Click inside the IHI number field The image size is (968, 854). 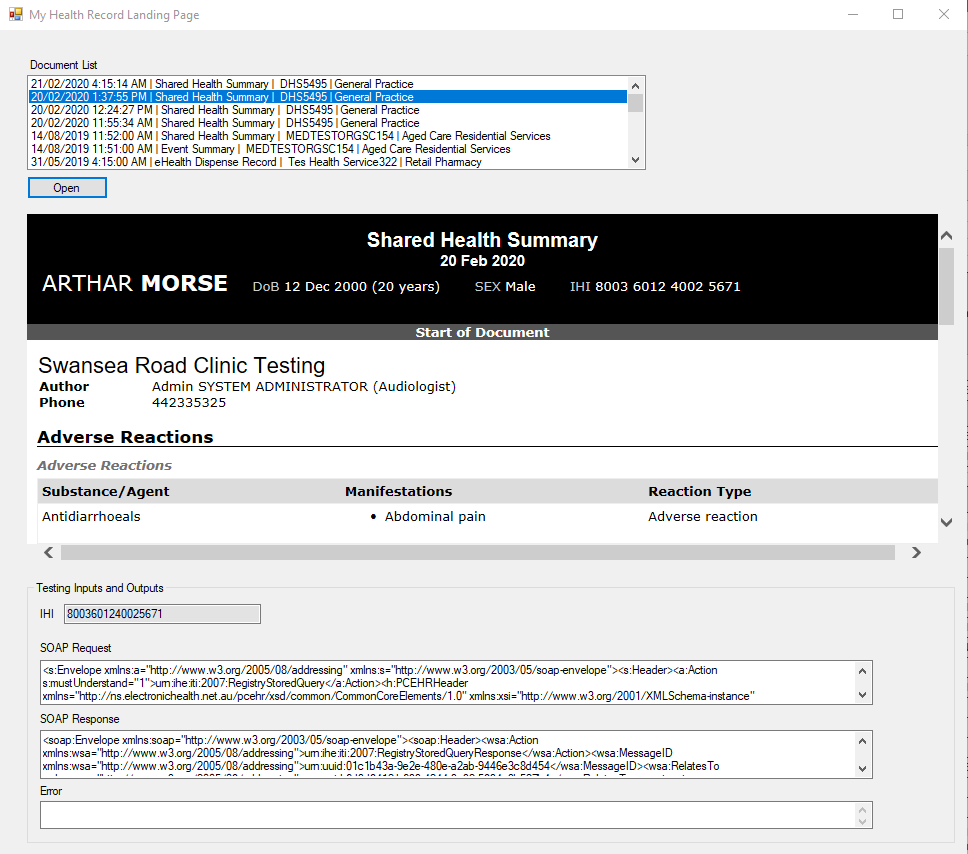[160, 614]
